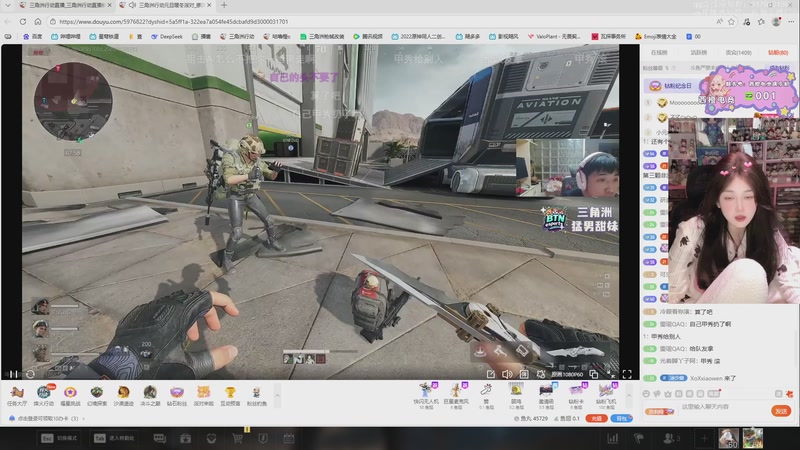Go to browser home page
This screenshot has height=450, width=800.
pyautogui.click(x=38, y=21)
